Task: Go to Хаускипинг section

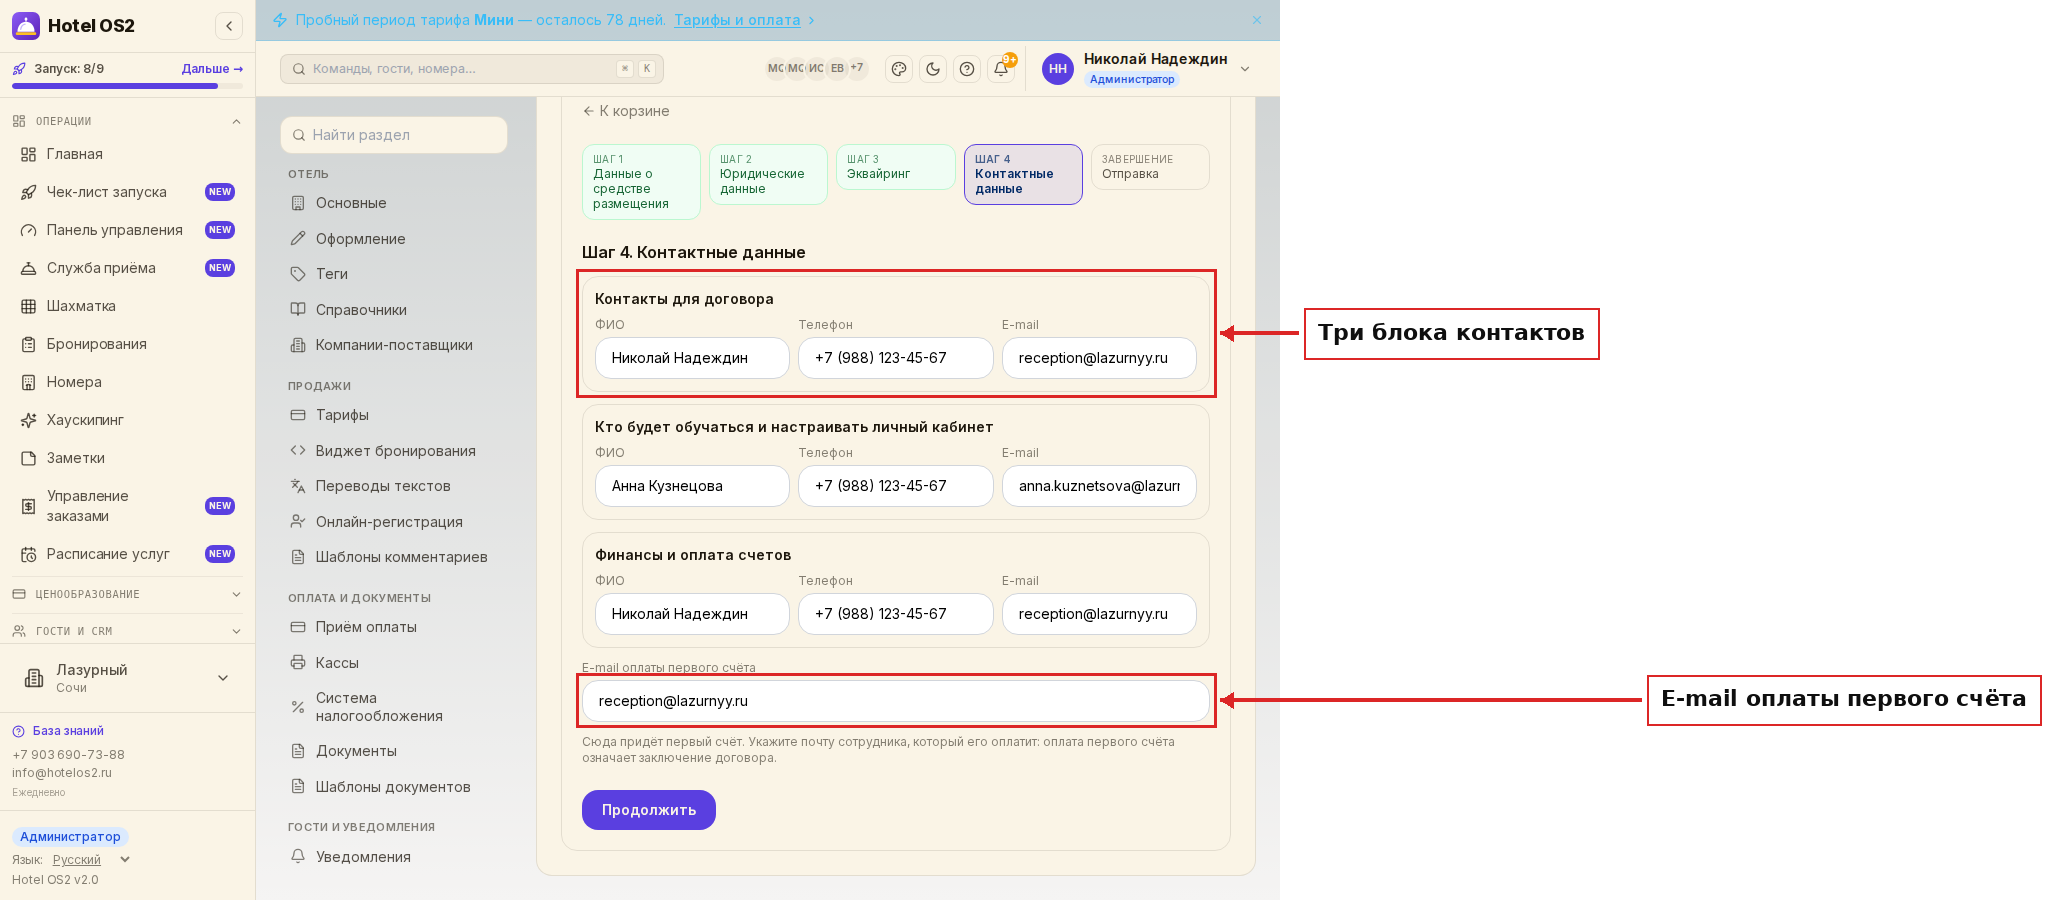Action: click(x=127, y=420)
